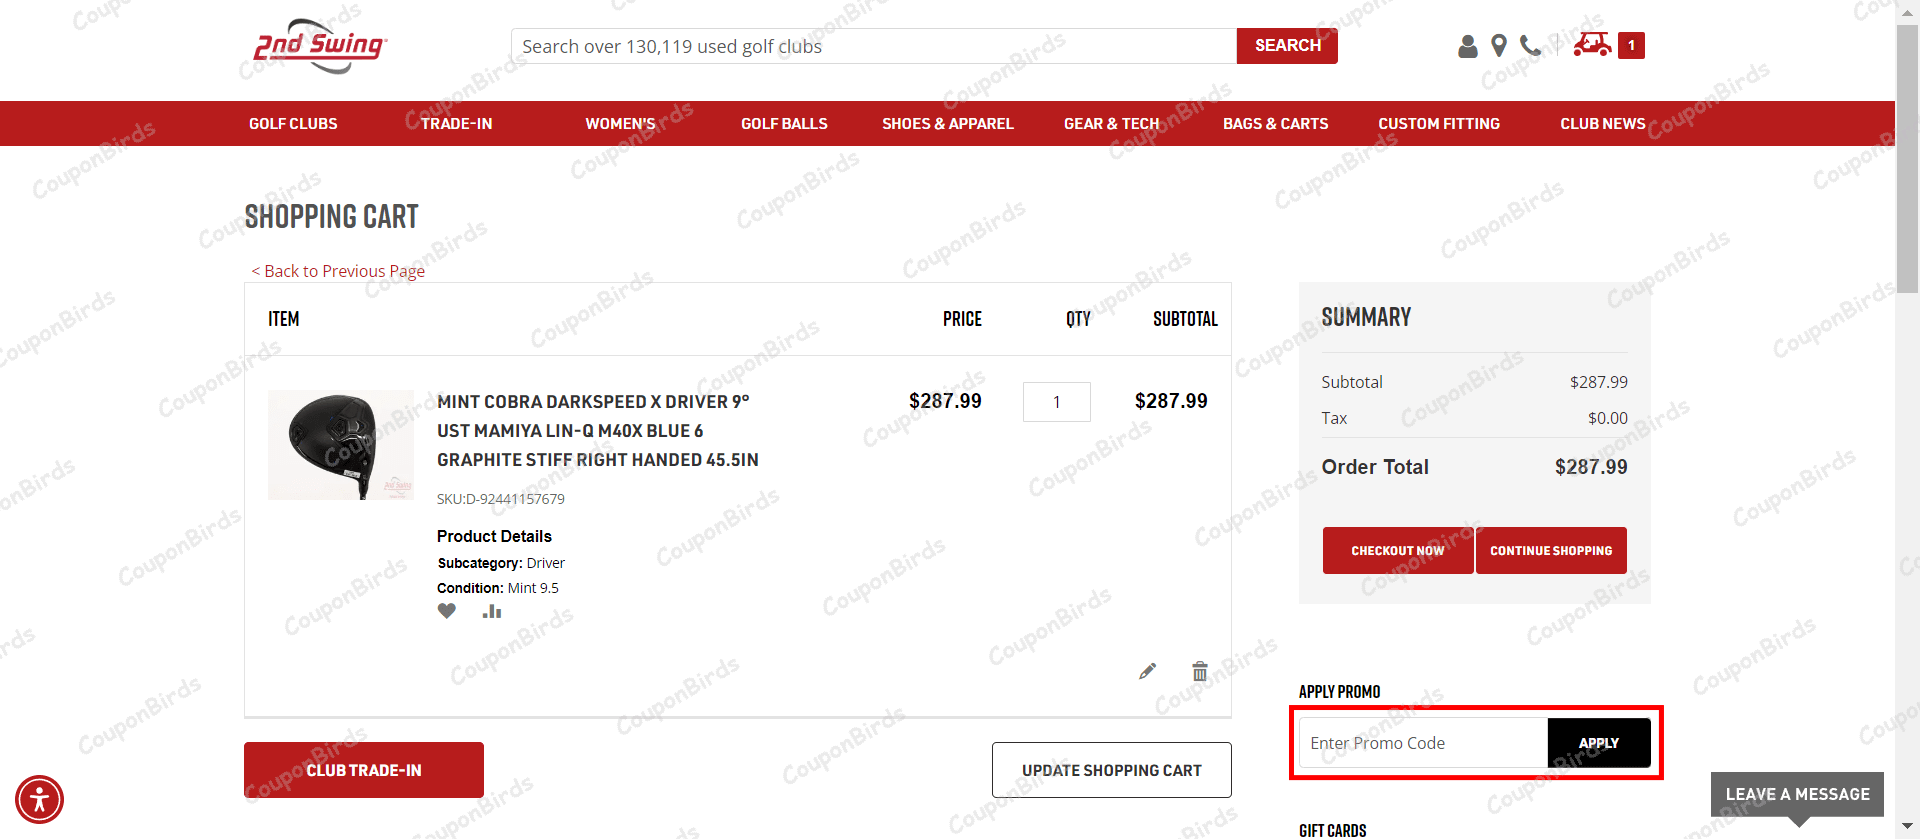Click the SKU:D-92441157679 text

tap(500, 499)
